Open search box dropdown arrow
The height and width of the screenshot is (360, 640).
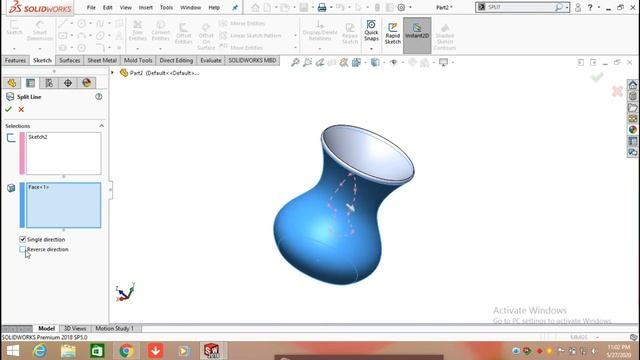[x=567, y=7]
